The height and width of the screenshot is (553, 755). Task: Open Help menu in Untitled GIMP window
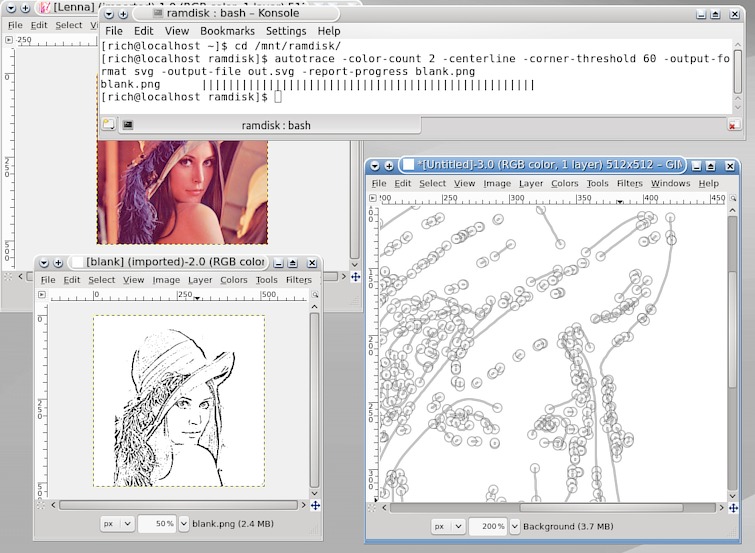(708, 184)
